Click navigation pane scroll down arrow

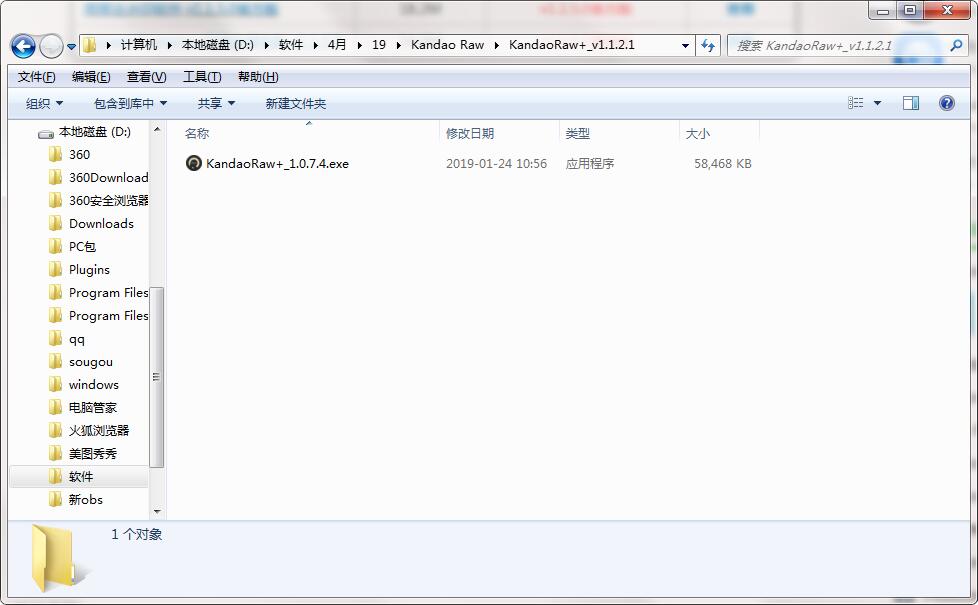click(x=157, y=511)
